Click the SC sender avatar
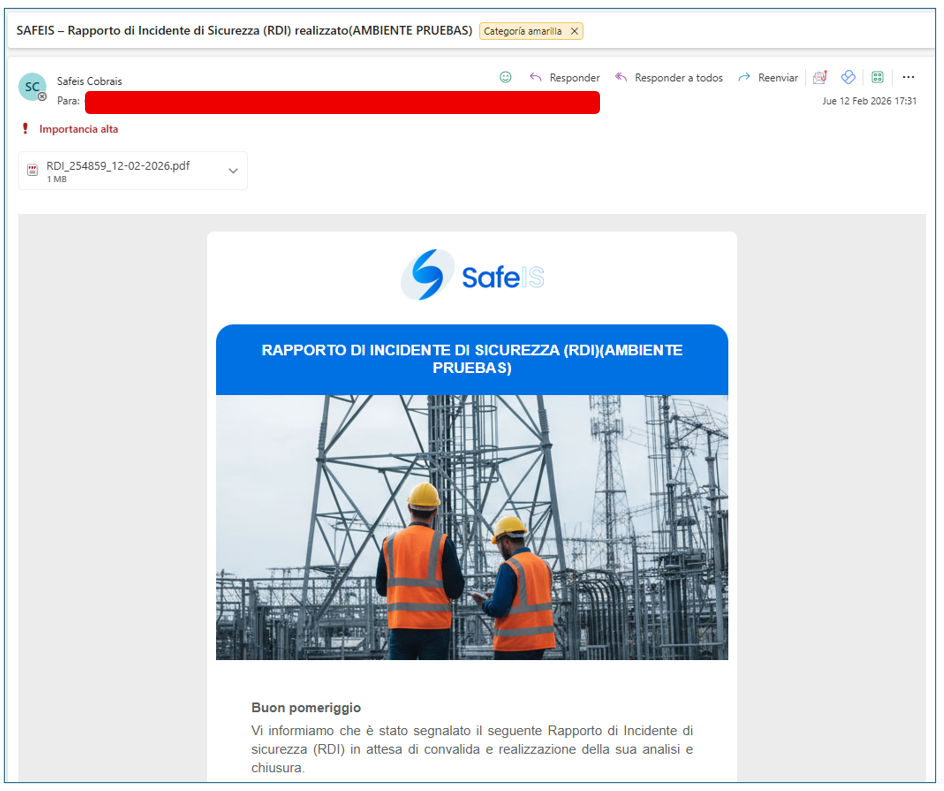This screenshot has width=944, height=791. click(32, 87)
